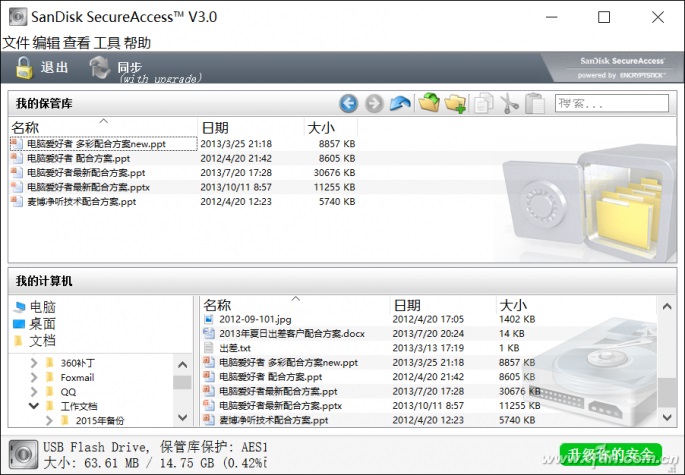Click the grey forward arrow

tap(374, 104)
